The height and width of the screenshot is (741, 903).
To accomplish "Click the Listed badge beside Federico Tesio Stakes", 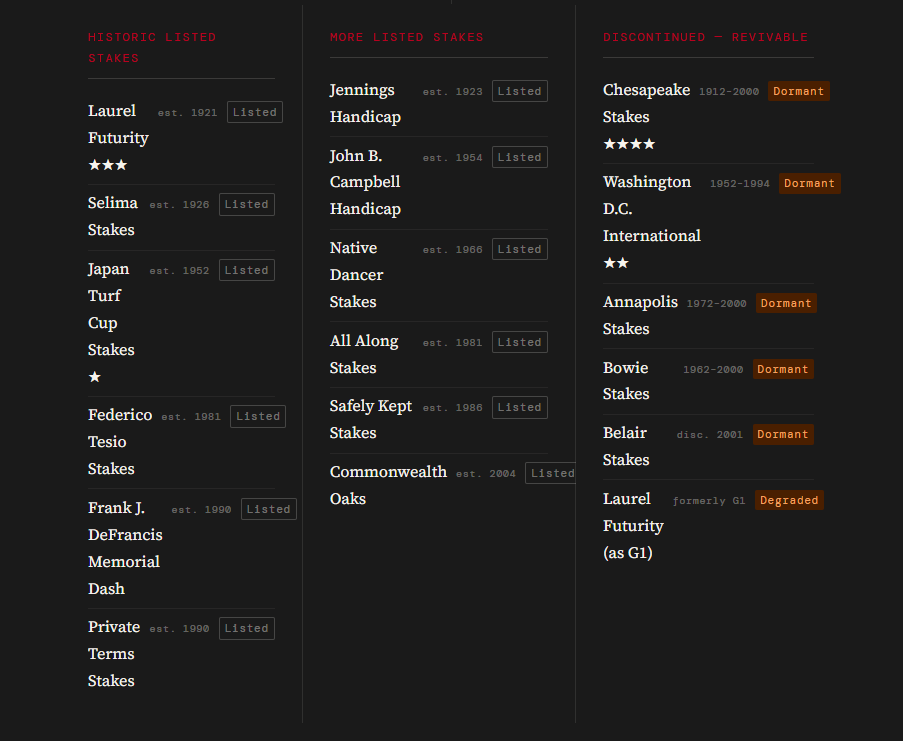I will tap(257, 416).
